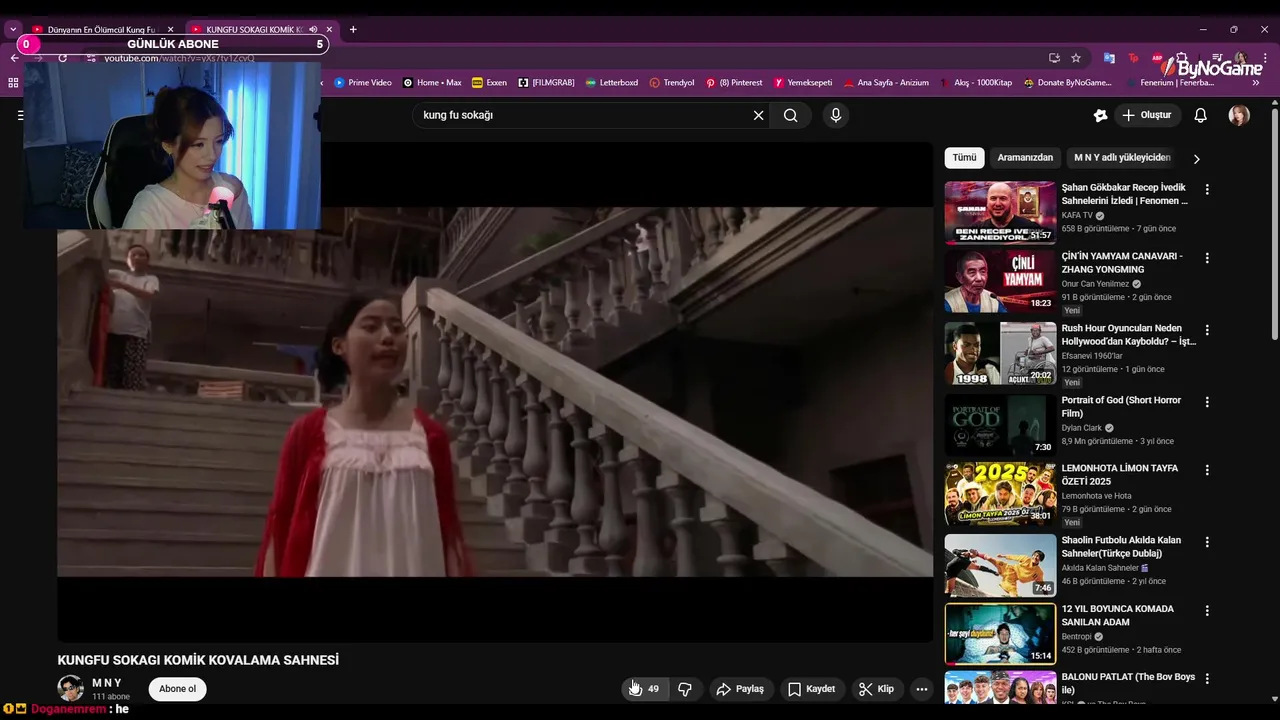Open Oluştur create menu
The width and height of the screenshot is (1280, 720).
coord(1146,115)
